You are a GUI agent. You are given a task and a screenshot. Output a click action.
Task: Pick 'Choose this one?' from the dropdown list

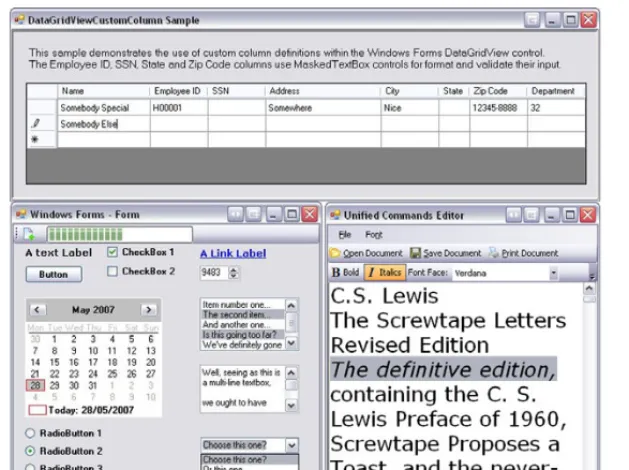(x=250, y=460)
